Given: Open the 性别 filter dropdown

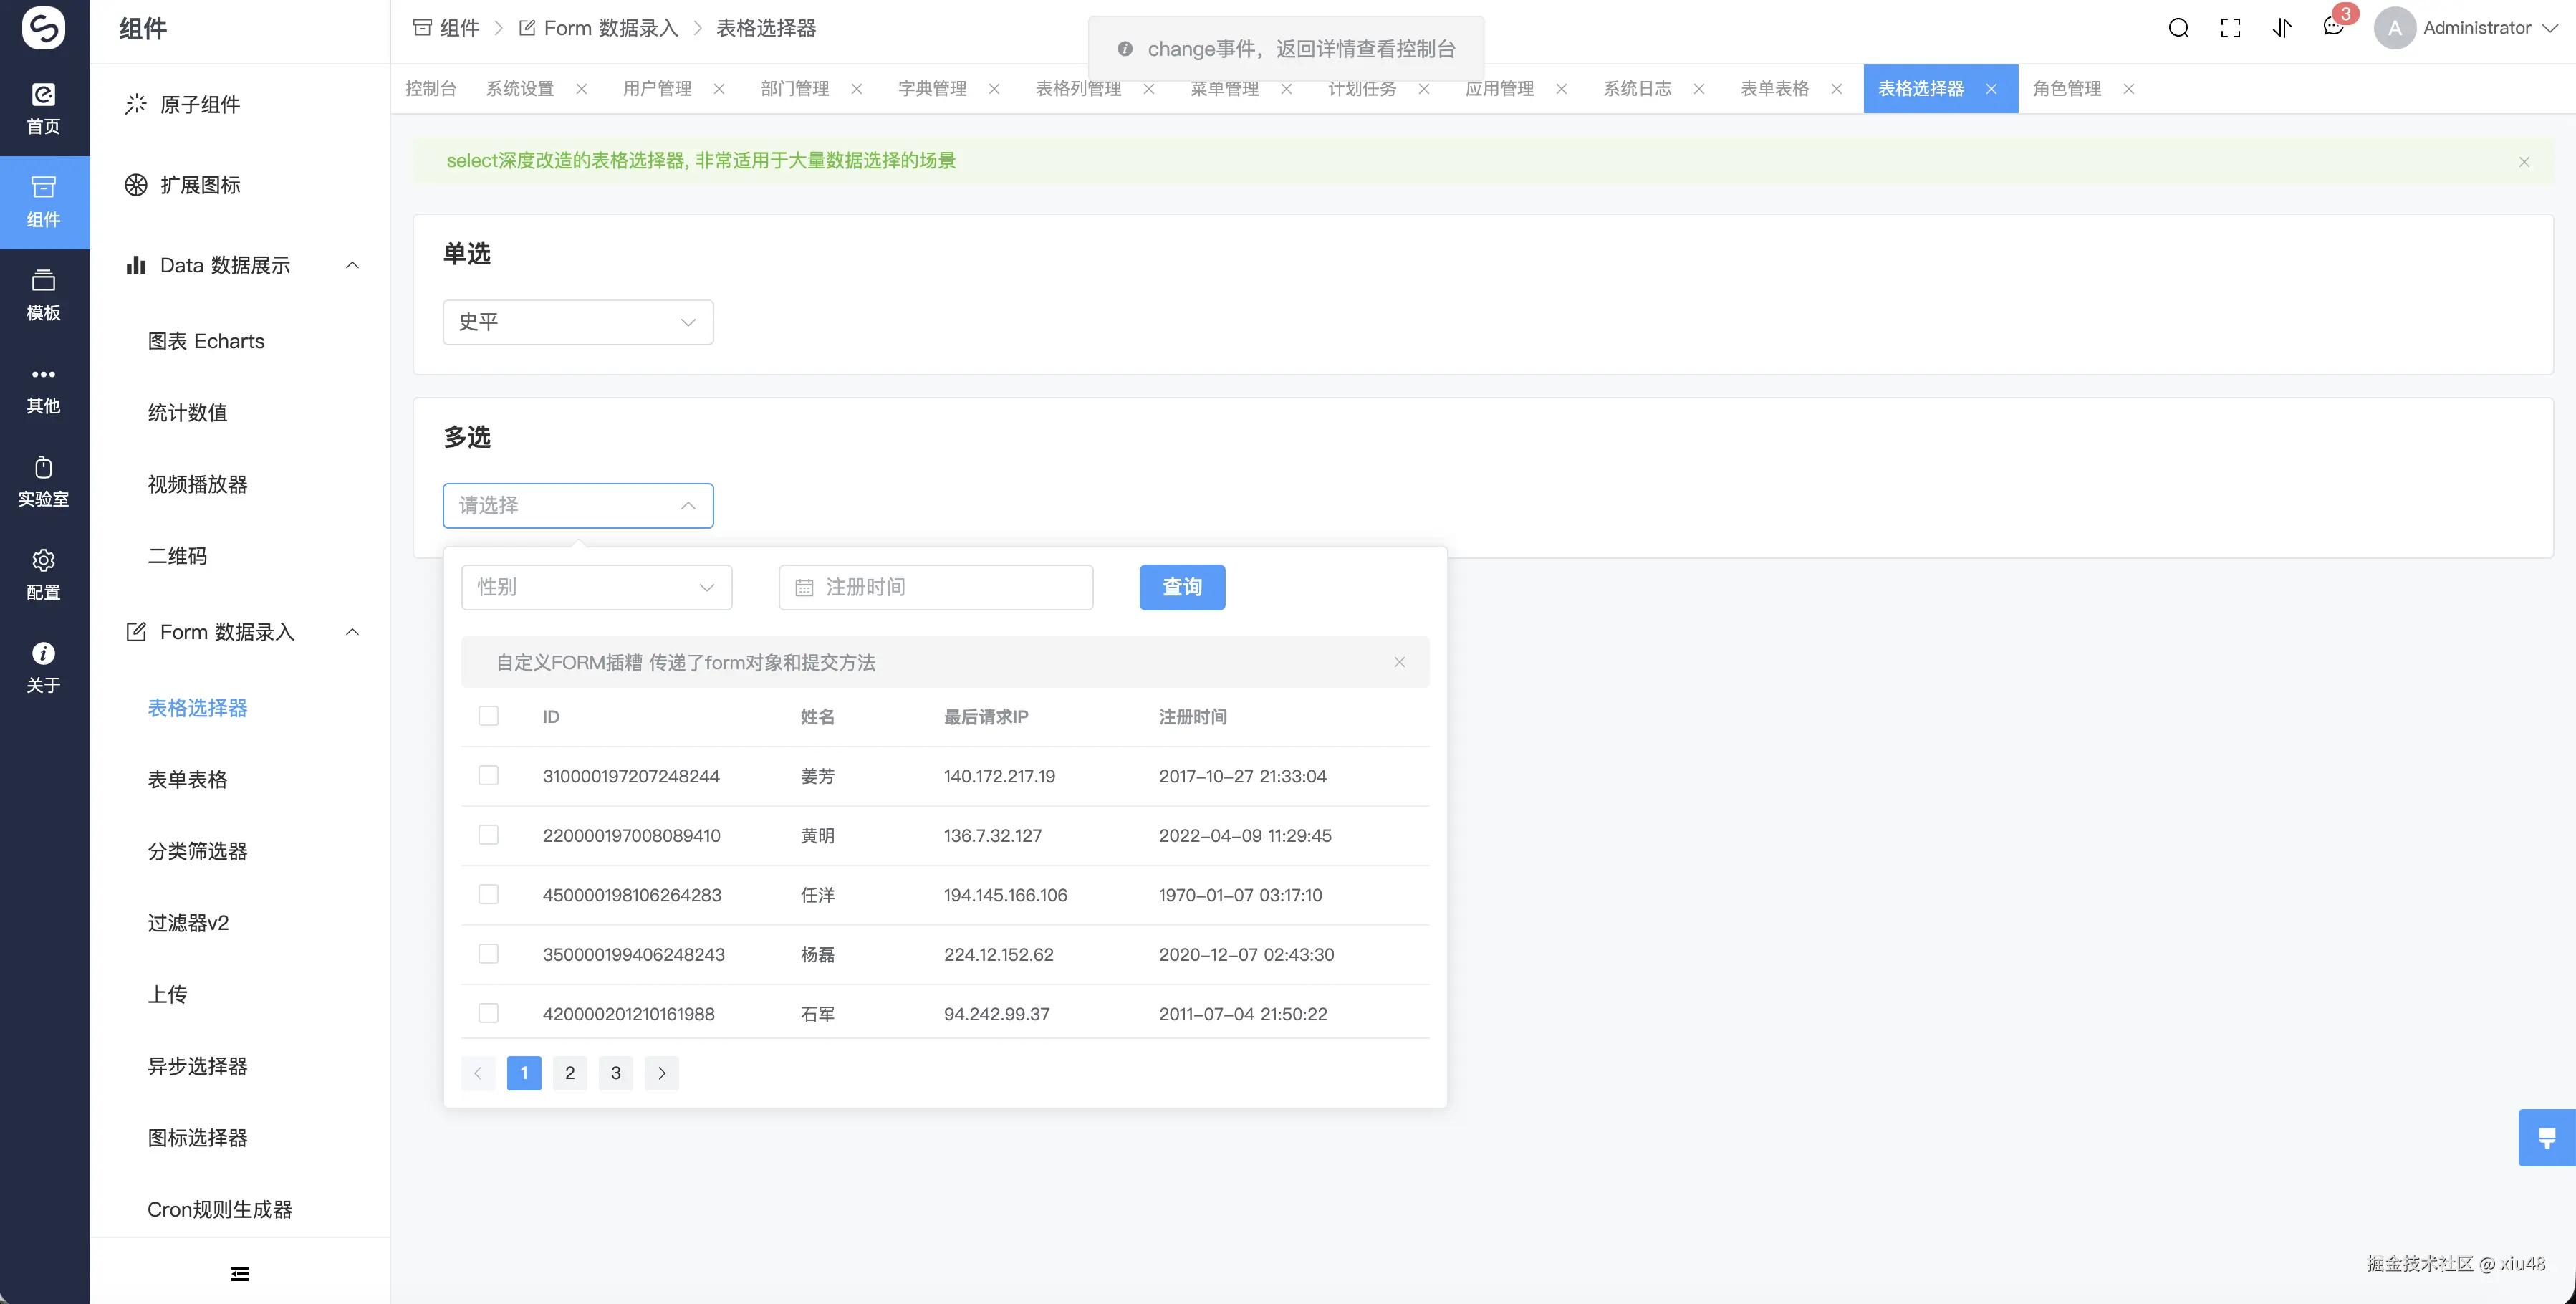Looking at the screenshot, I should point(596,587).
